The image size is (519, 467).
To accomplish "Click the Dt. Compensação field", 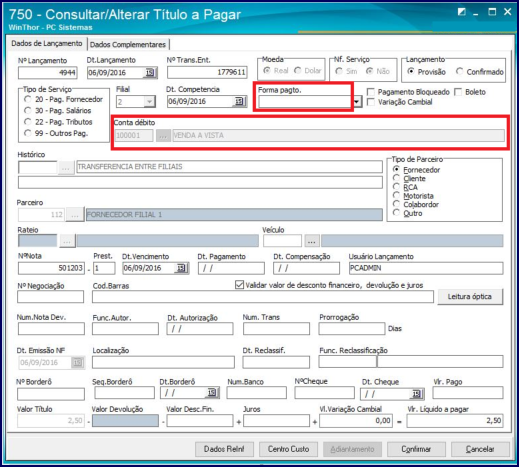I will click(x=307, y=268).
